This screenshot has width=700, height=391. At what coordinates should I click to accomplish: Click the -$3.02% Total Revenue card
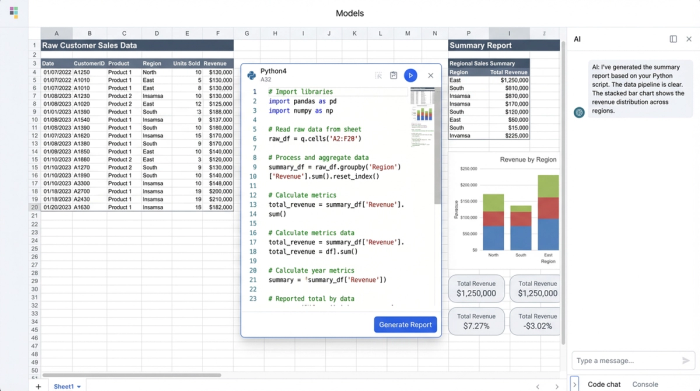(x=536, y=321)
